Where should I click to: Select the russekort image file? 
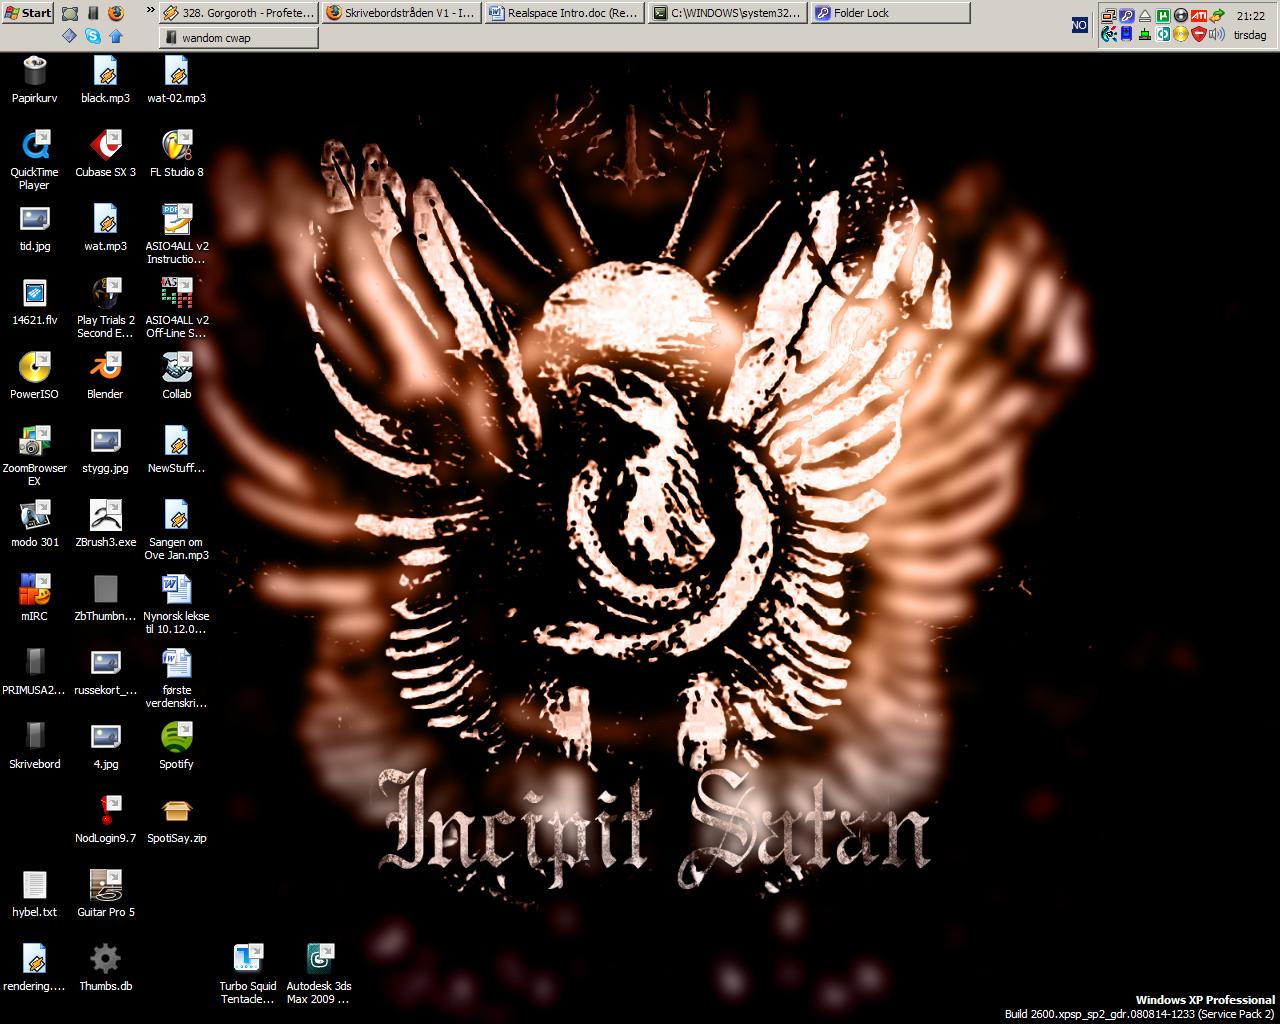coord(105,672)
